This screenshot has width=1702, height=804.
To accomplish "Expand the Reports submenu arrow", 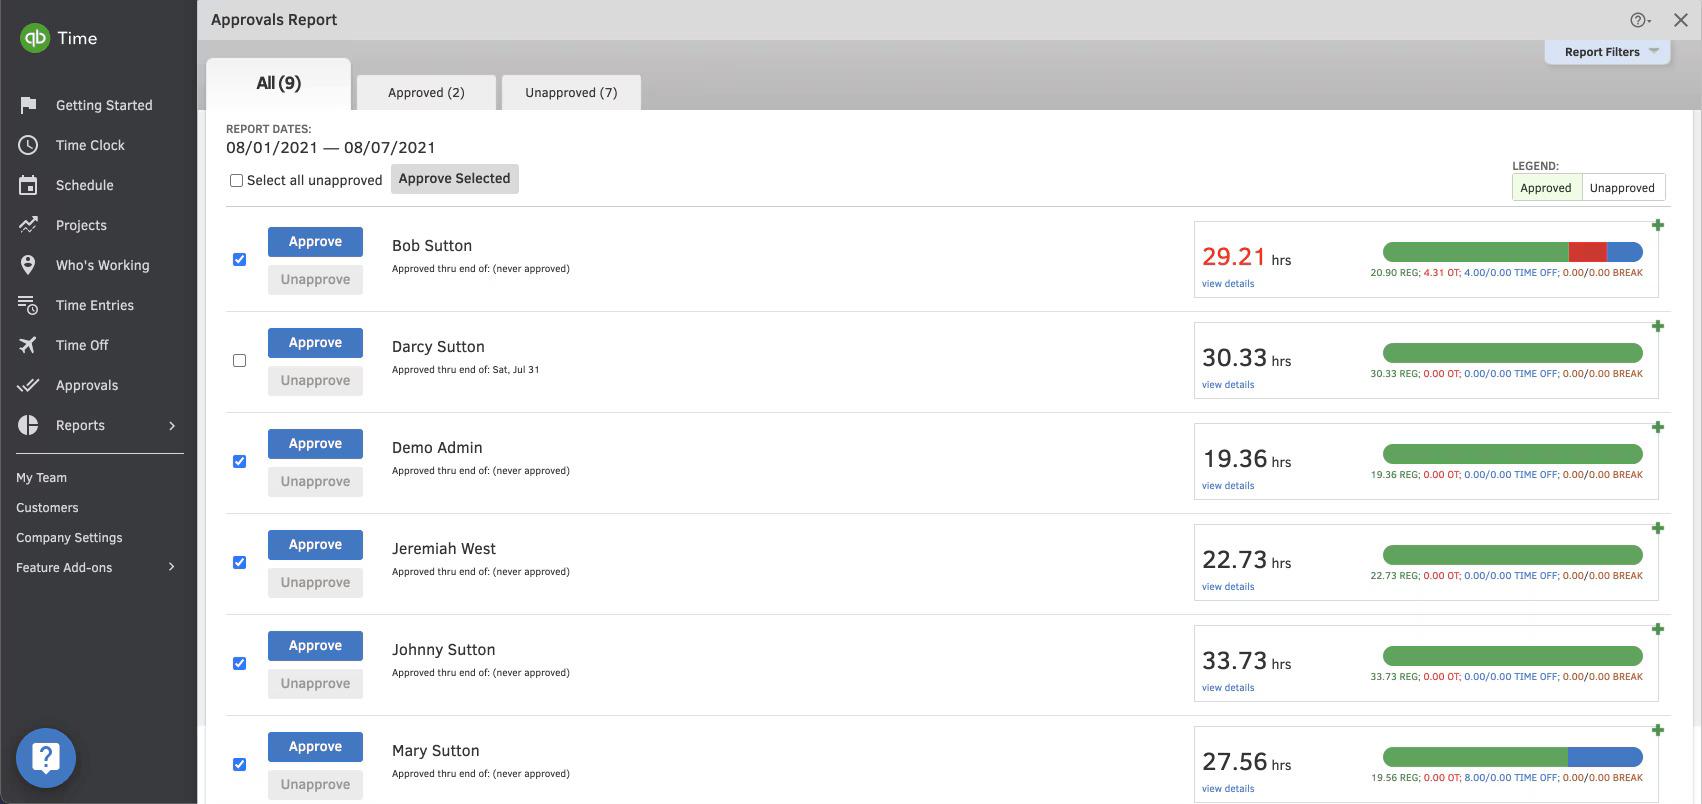I will point(172,425).
